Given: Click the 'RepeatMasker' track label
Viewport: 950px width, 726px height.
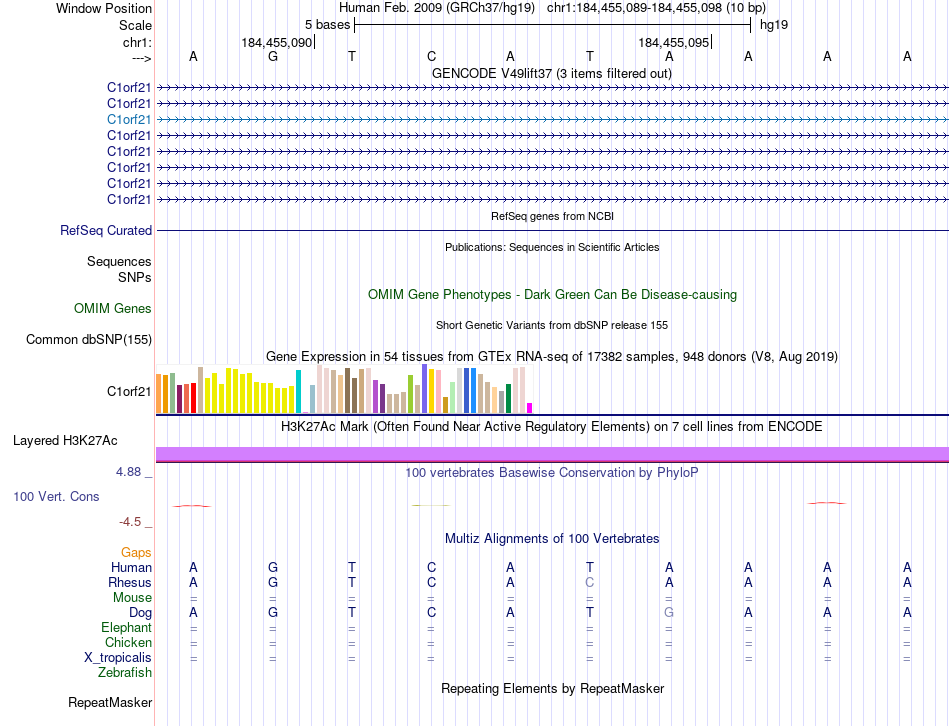Looking at the screenshot, I should (x=110, y=703).
